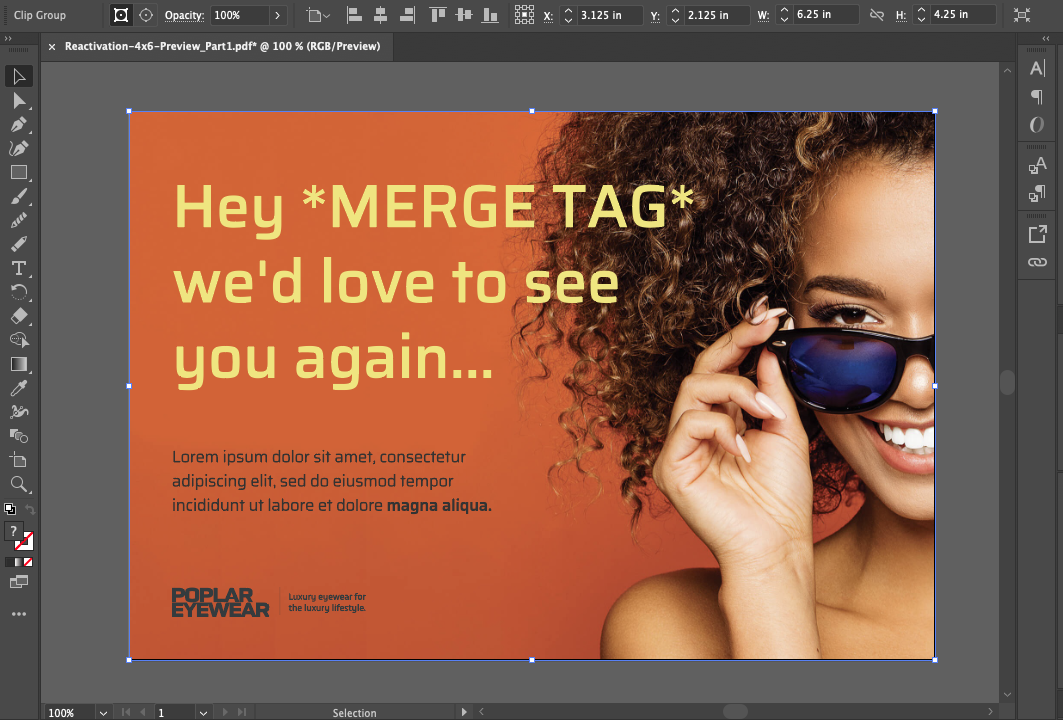
Task: Switch to the Reactivation-4x6-Preview_Part1.pdf tab
Action: [220, 46]
